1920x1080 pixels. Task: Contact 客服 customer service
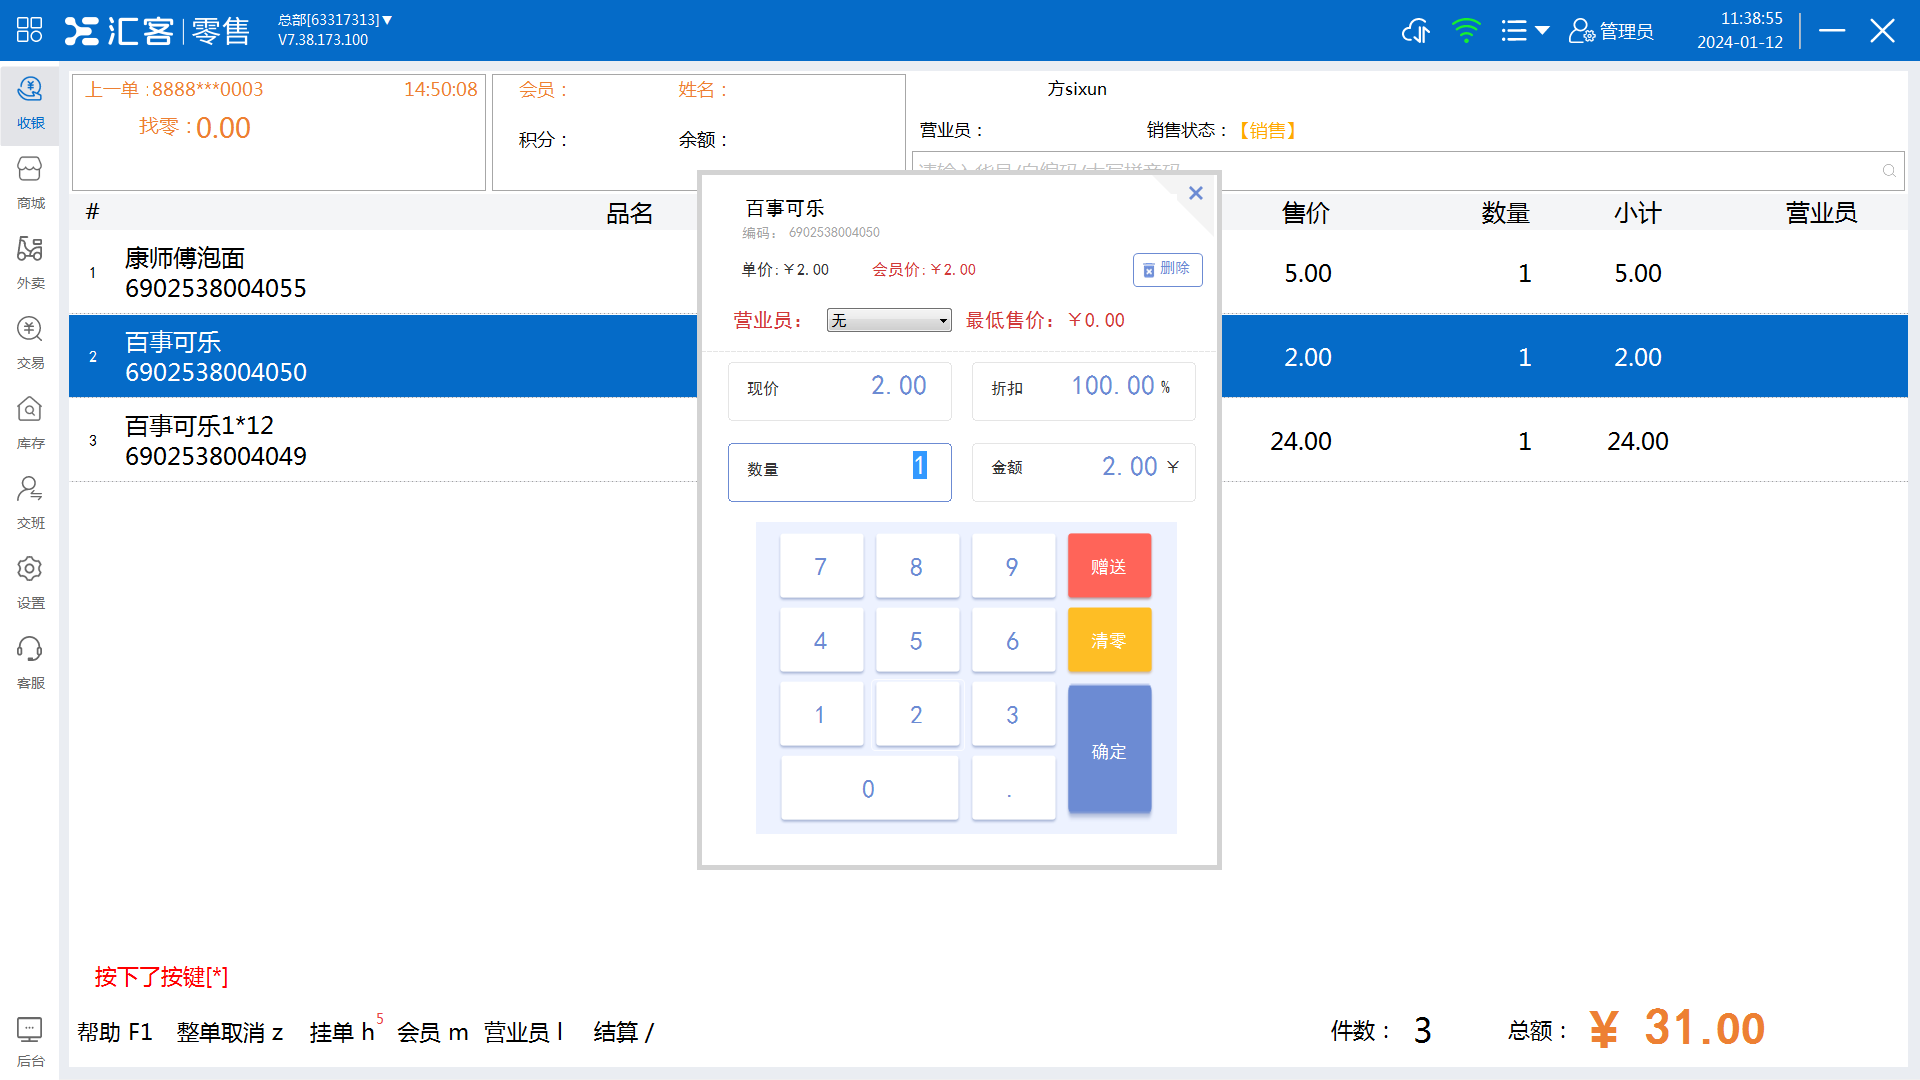click(30, 663)
